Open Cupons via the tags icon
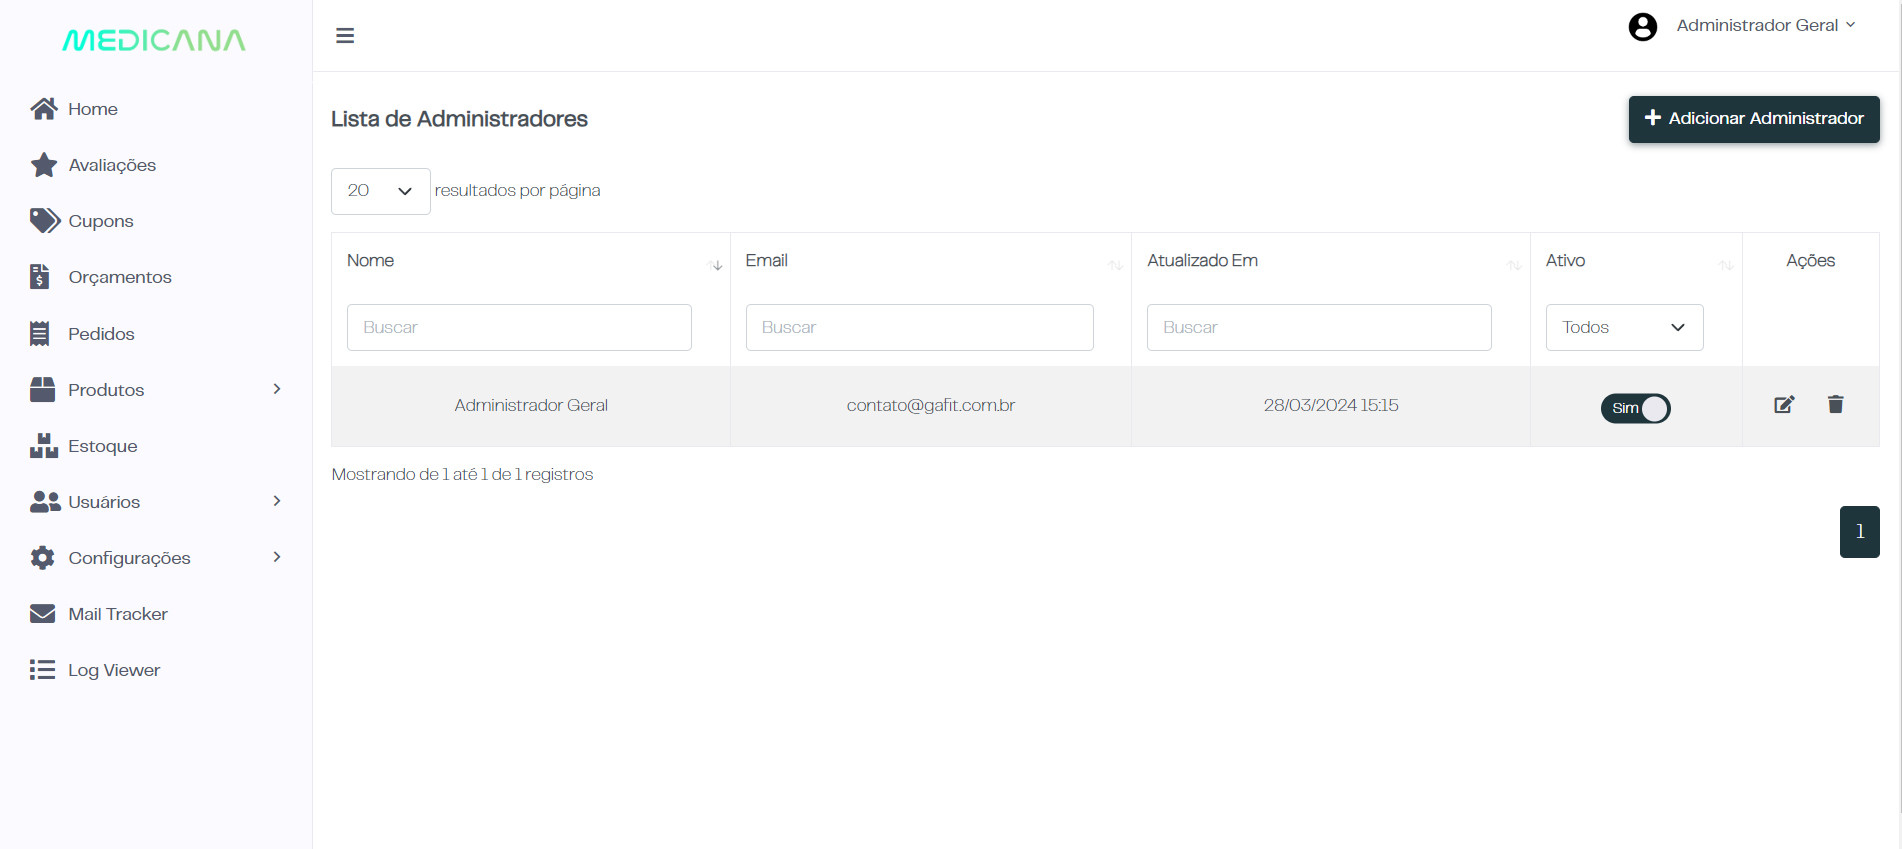Viewport: 1902px width, 849px height. click(44, 221)
